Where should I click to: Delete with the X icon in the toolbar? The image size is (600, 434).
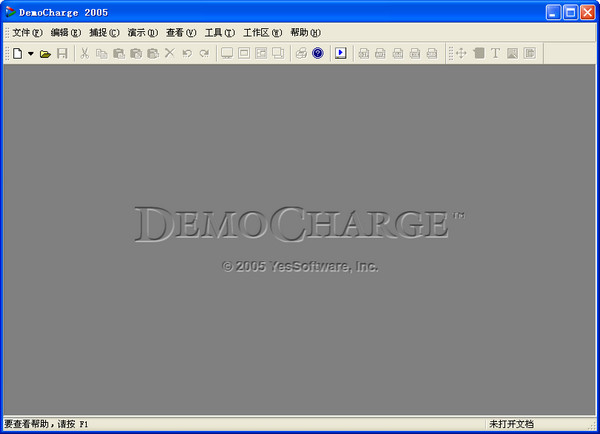coord(170,53)
